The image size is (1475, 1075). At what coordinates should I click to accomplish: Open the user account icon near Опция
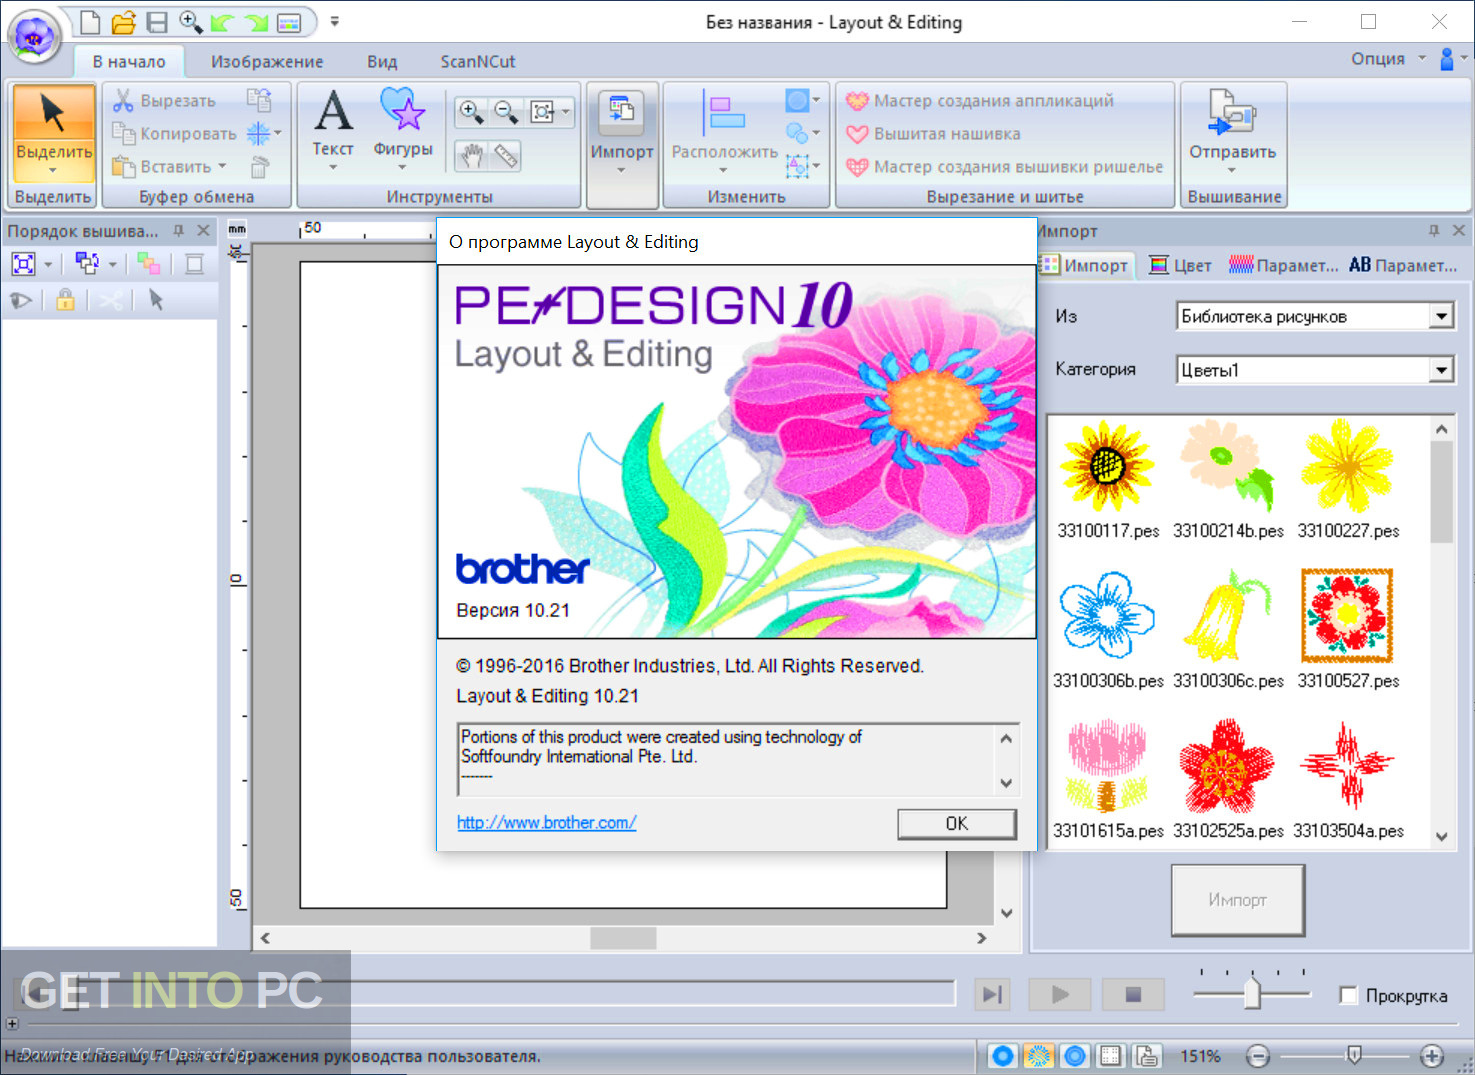point(1446,59)
